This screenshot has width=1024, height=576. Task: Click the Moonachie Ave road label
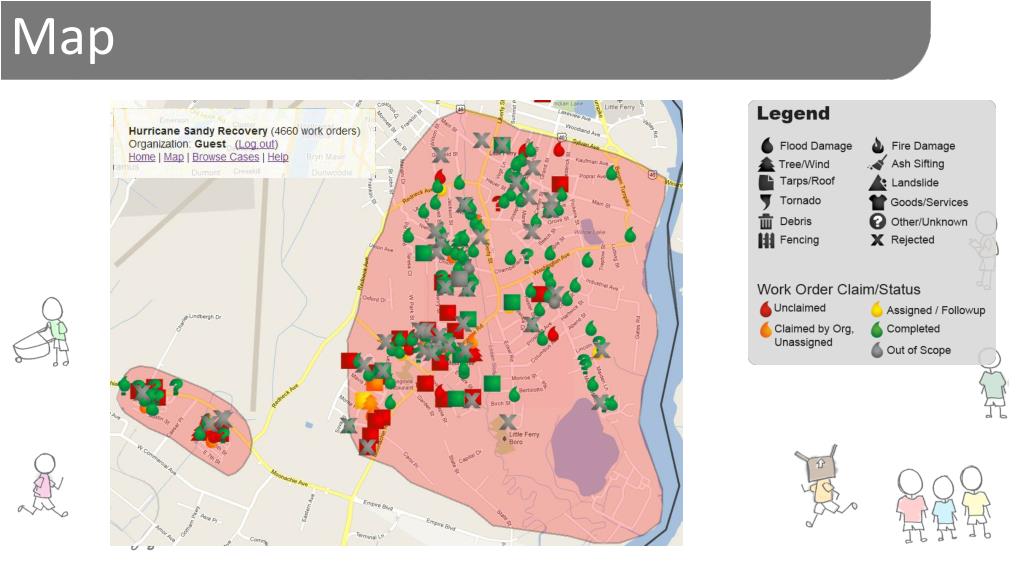pyautogui.click(x=289, y=479)
